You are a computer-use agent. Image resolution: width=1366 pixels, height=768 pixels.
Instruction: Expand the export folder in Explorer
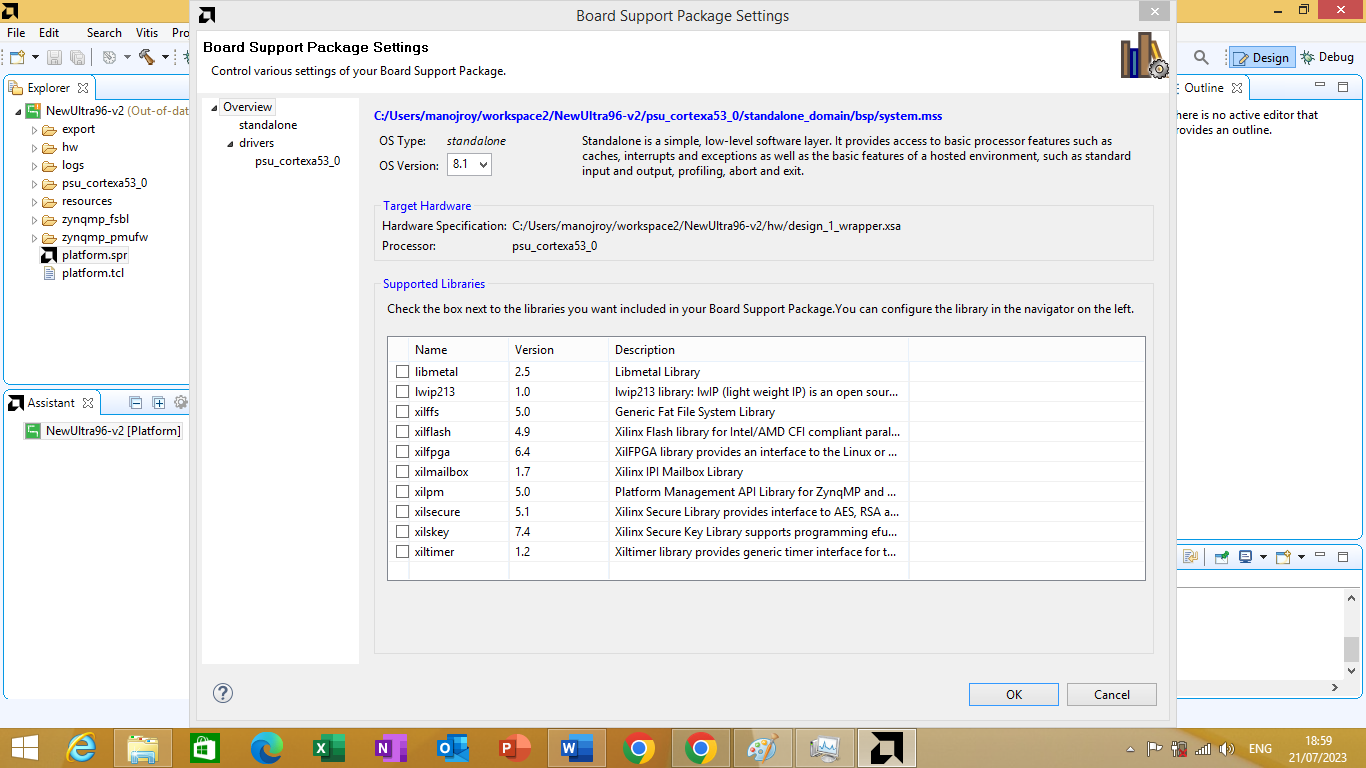pyautogui.click(x=34, y=130)
